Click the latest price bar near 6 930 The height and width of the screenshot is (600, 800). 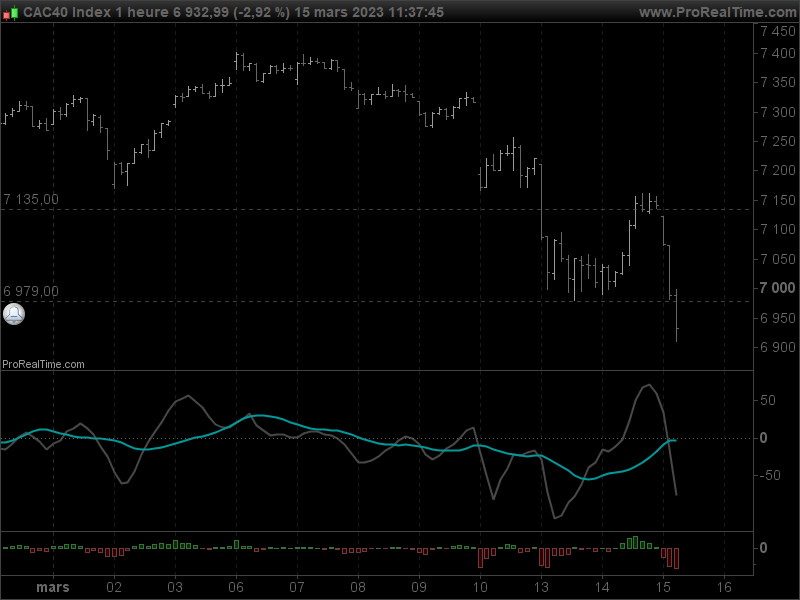pyautogui.click(x=677, y=316)
